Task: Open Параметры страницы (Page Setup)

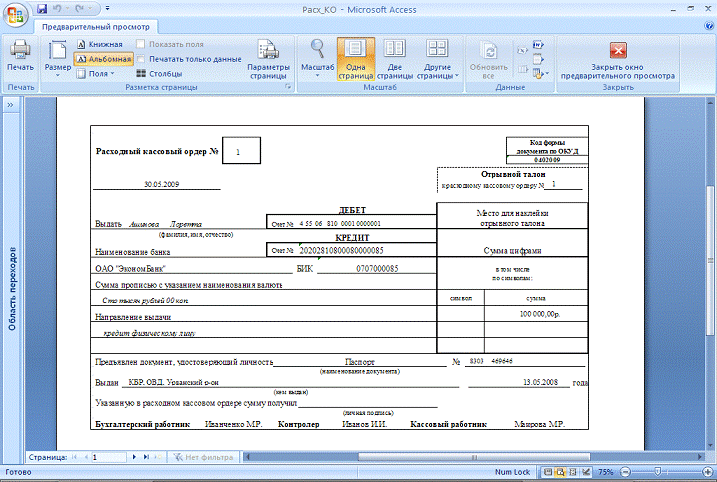Action: click(268, 59)
